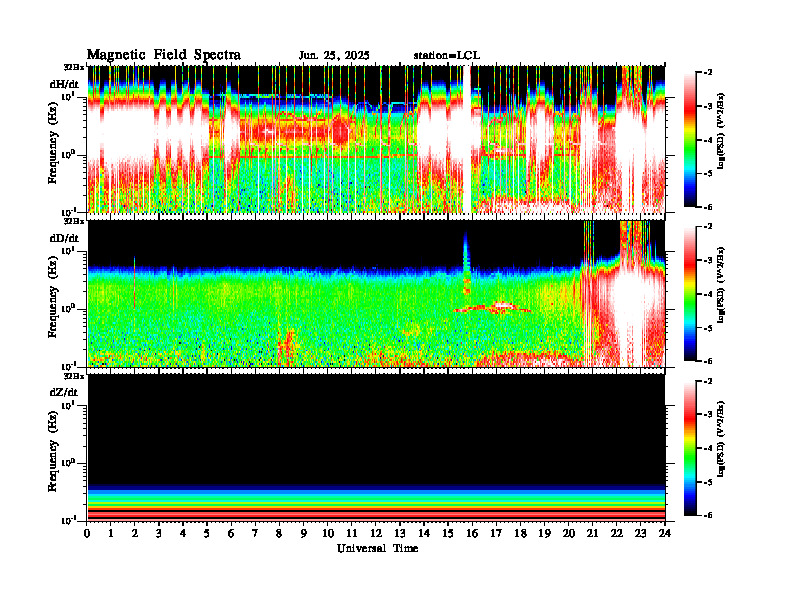Click the white data gap near 16 UT in dH/dt
The width and height of the screenshot is (792, 612).
click(x=467, y=139)
